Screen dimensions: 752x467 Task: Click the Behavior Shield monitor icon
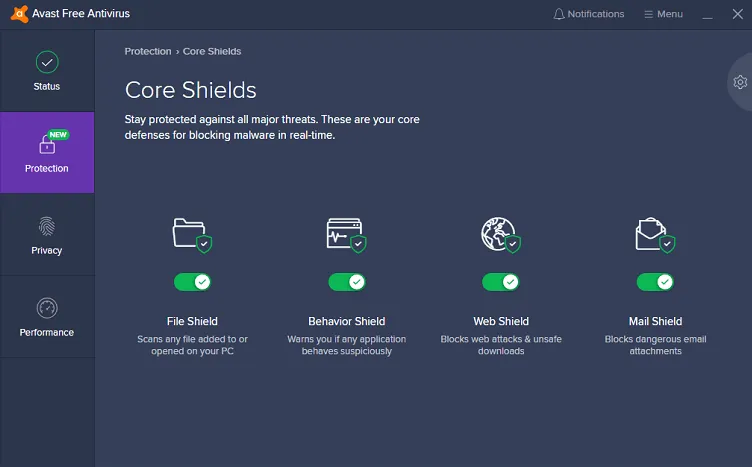(347, 235)
